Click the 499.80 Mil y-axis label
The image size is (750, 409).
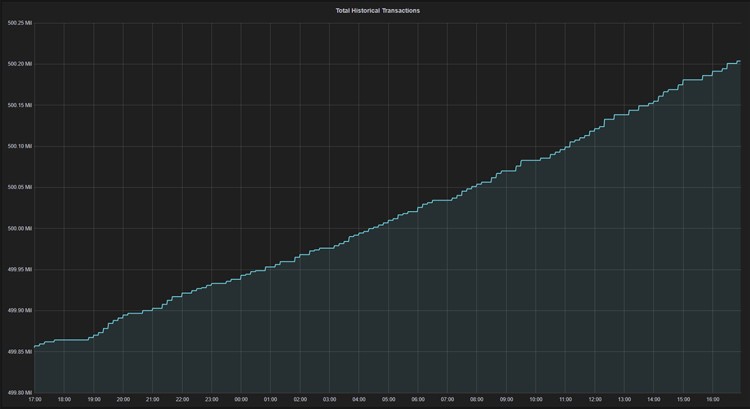(19, 392)
